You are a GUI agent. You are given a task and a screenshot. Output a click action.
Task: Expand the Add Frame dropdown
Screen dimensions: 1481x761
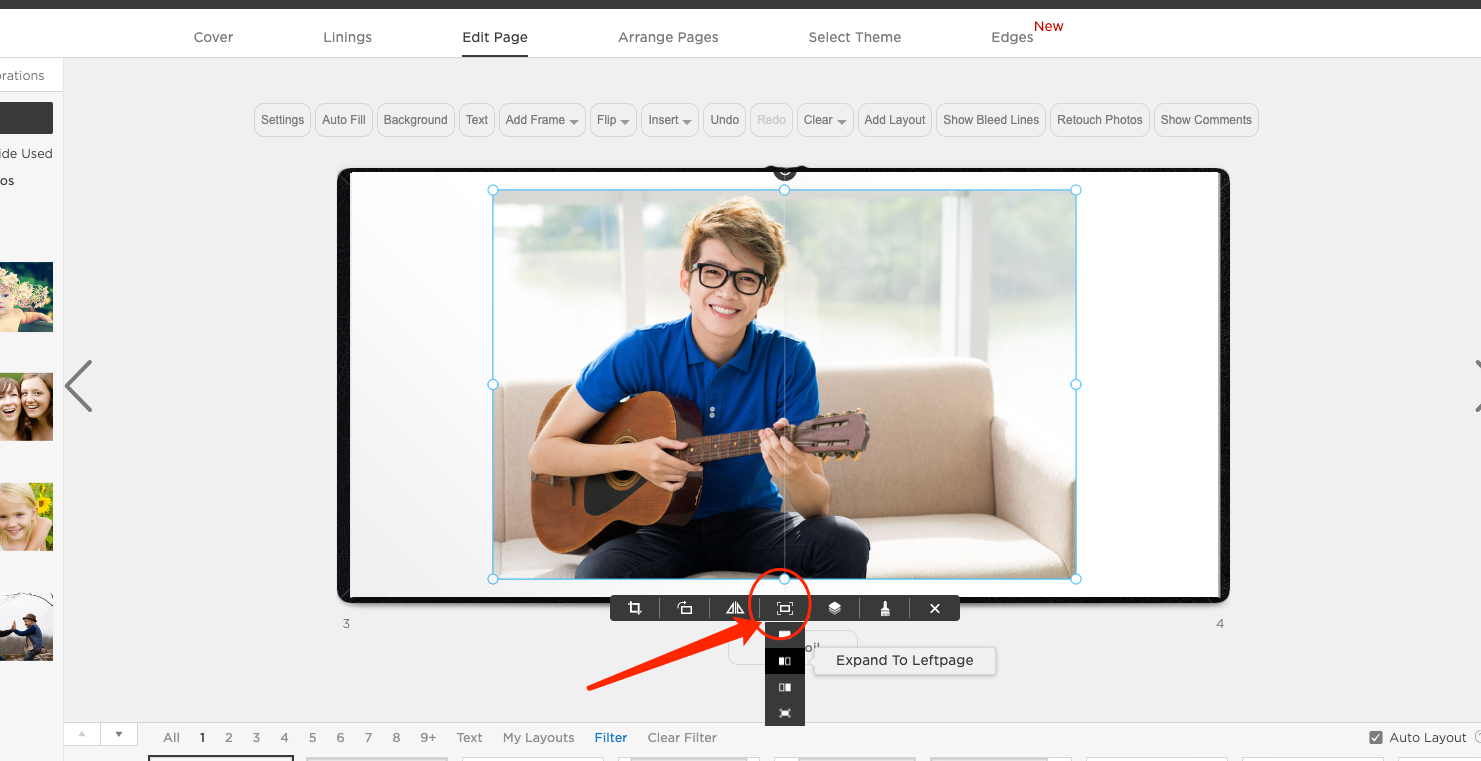click(x=542, y=120)
